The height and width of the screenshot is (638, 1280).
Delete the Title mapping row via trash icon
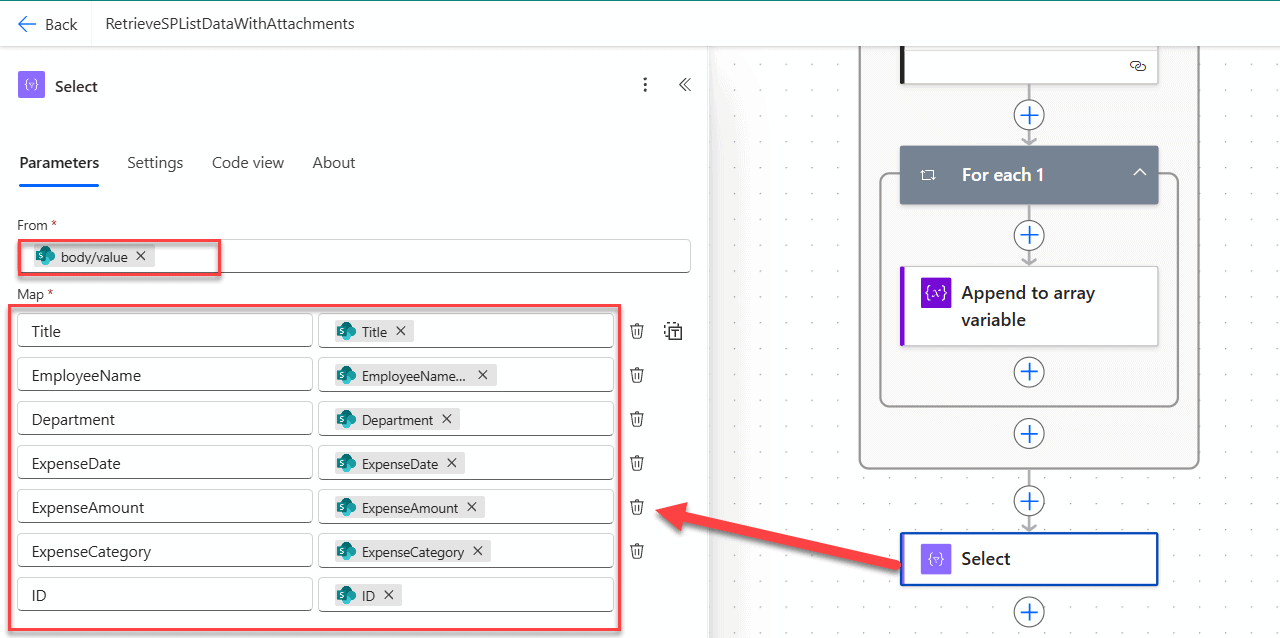636,330
